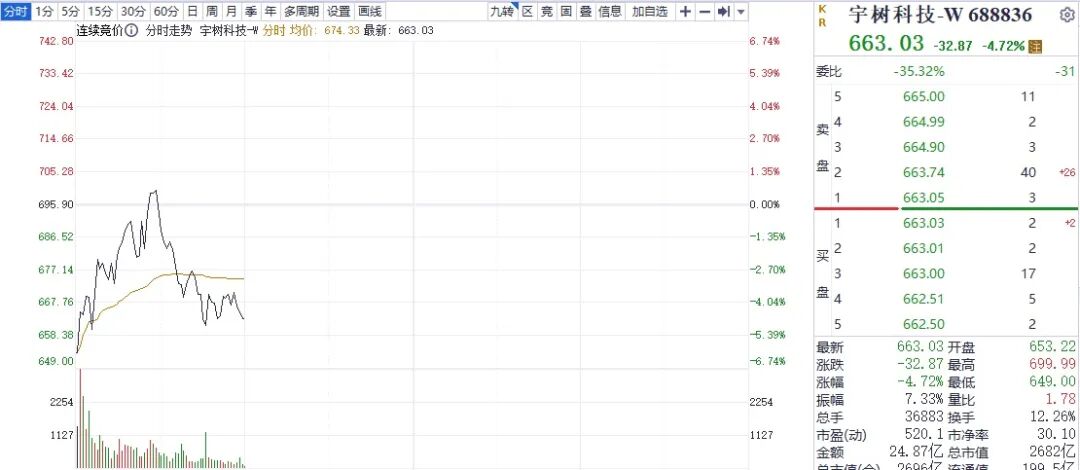The height and width of the screenshot is (470, 1080).
Task: Open the toolbar dropdown arrow
Action: coord(740,12)
